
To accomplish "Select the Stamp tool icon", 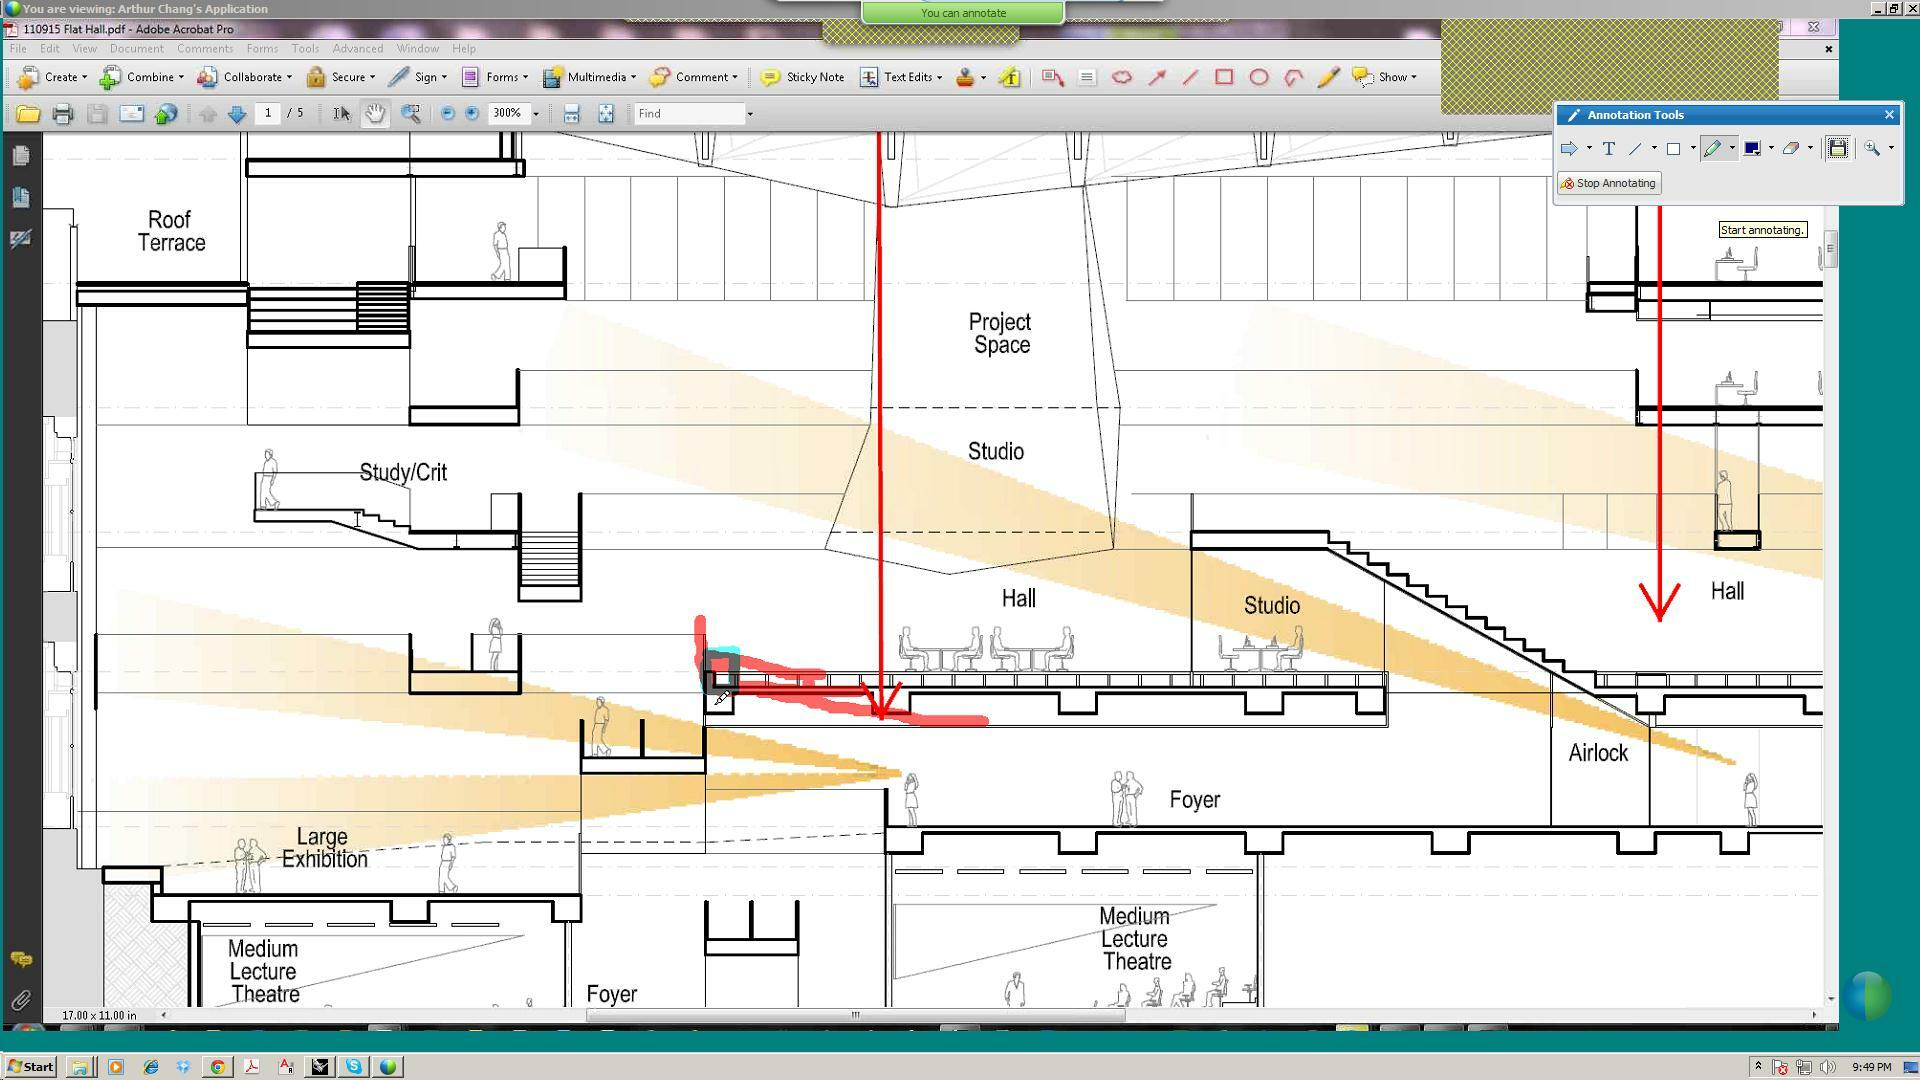I will click(965, 77).
